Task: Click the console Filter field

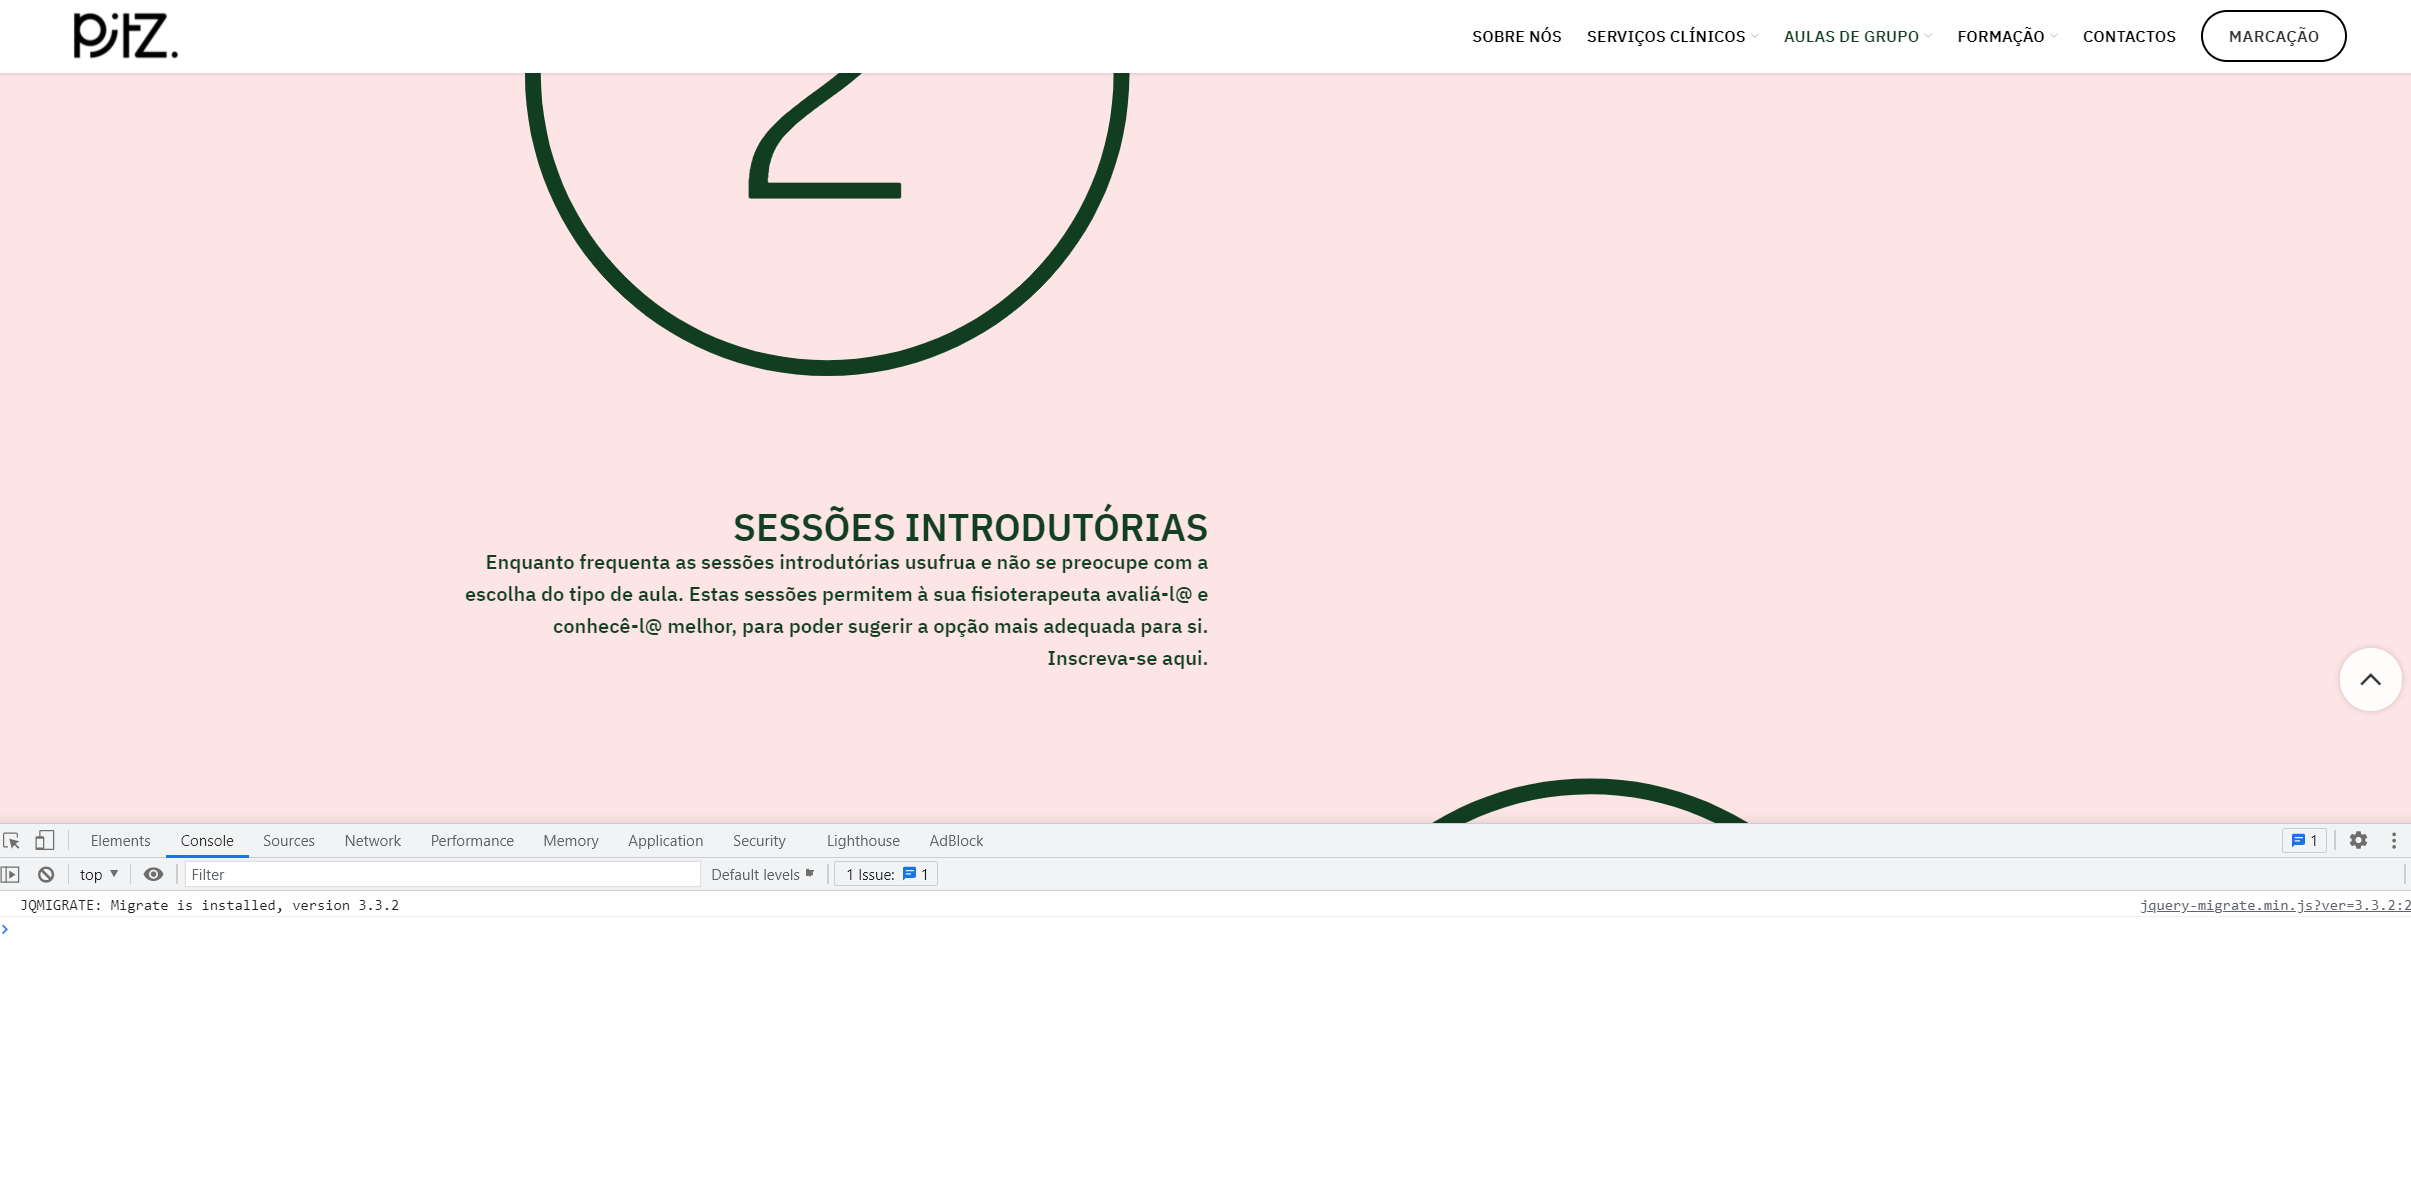Action: click(442, 875)
